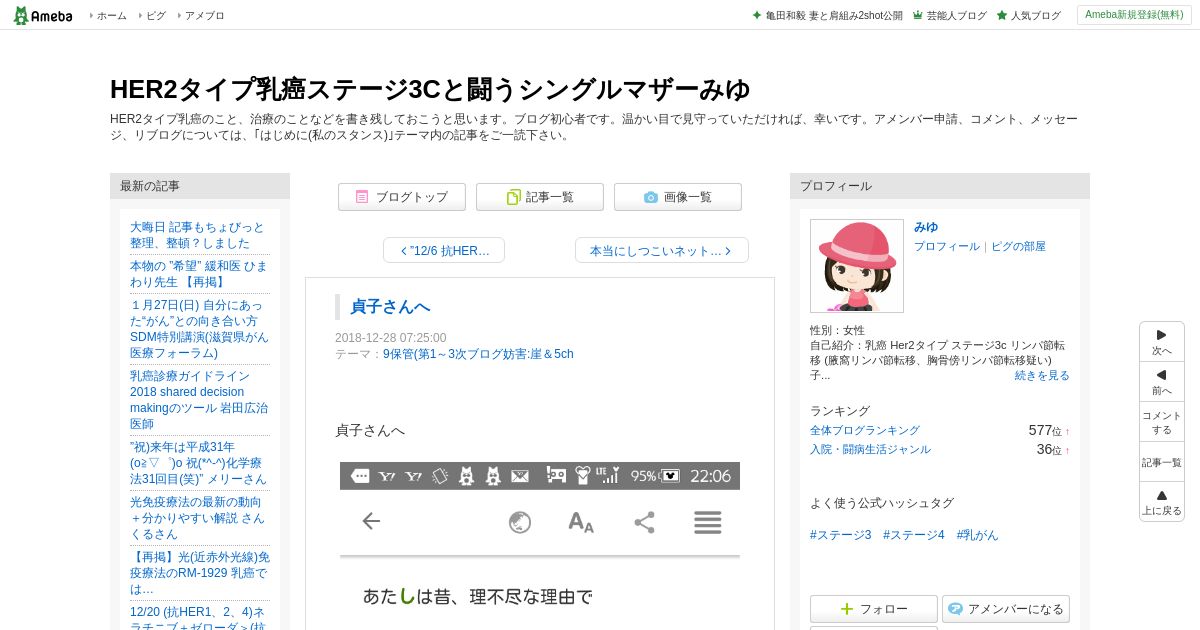Open recent article 【再掲】光(近赤外光線)免疫療法のRM-1929

pos(198,573)
